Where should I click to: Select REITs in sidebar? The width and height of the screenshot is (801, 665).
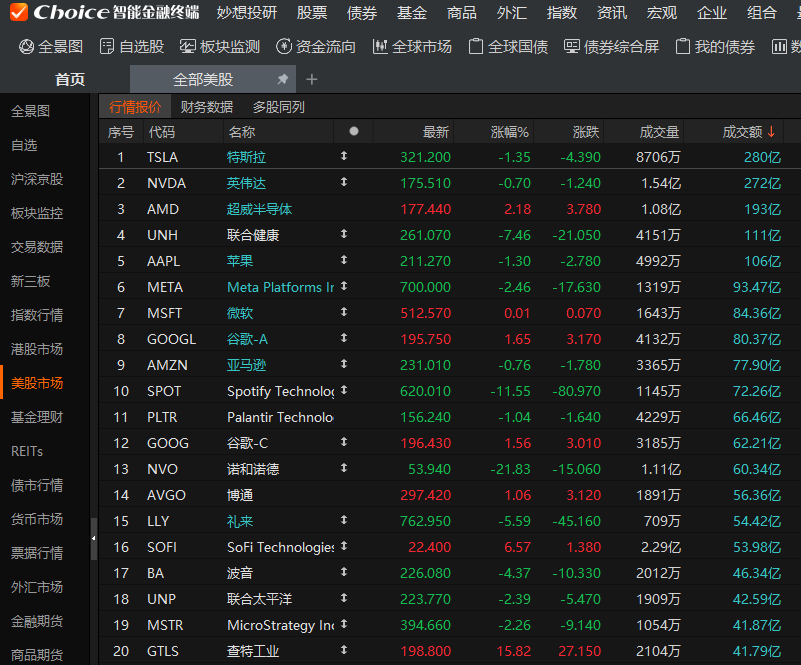pos(27,452)
